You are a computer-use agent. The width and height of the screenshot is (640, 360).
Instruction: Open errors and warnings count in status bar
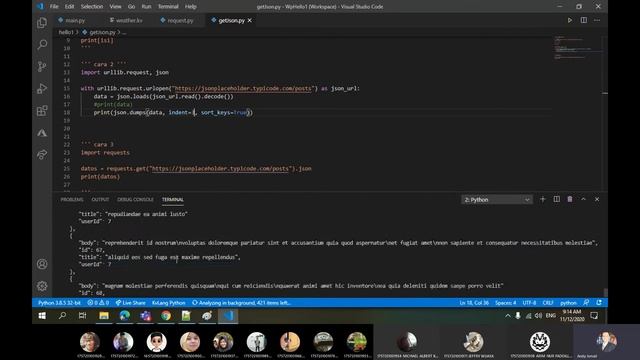[x=98, y=303]
